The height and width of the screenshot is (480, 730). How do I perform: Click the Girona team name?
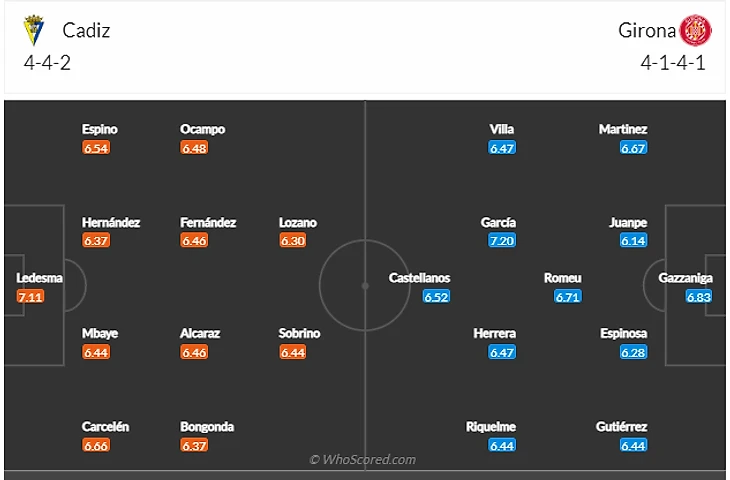click(646, 30)
